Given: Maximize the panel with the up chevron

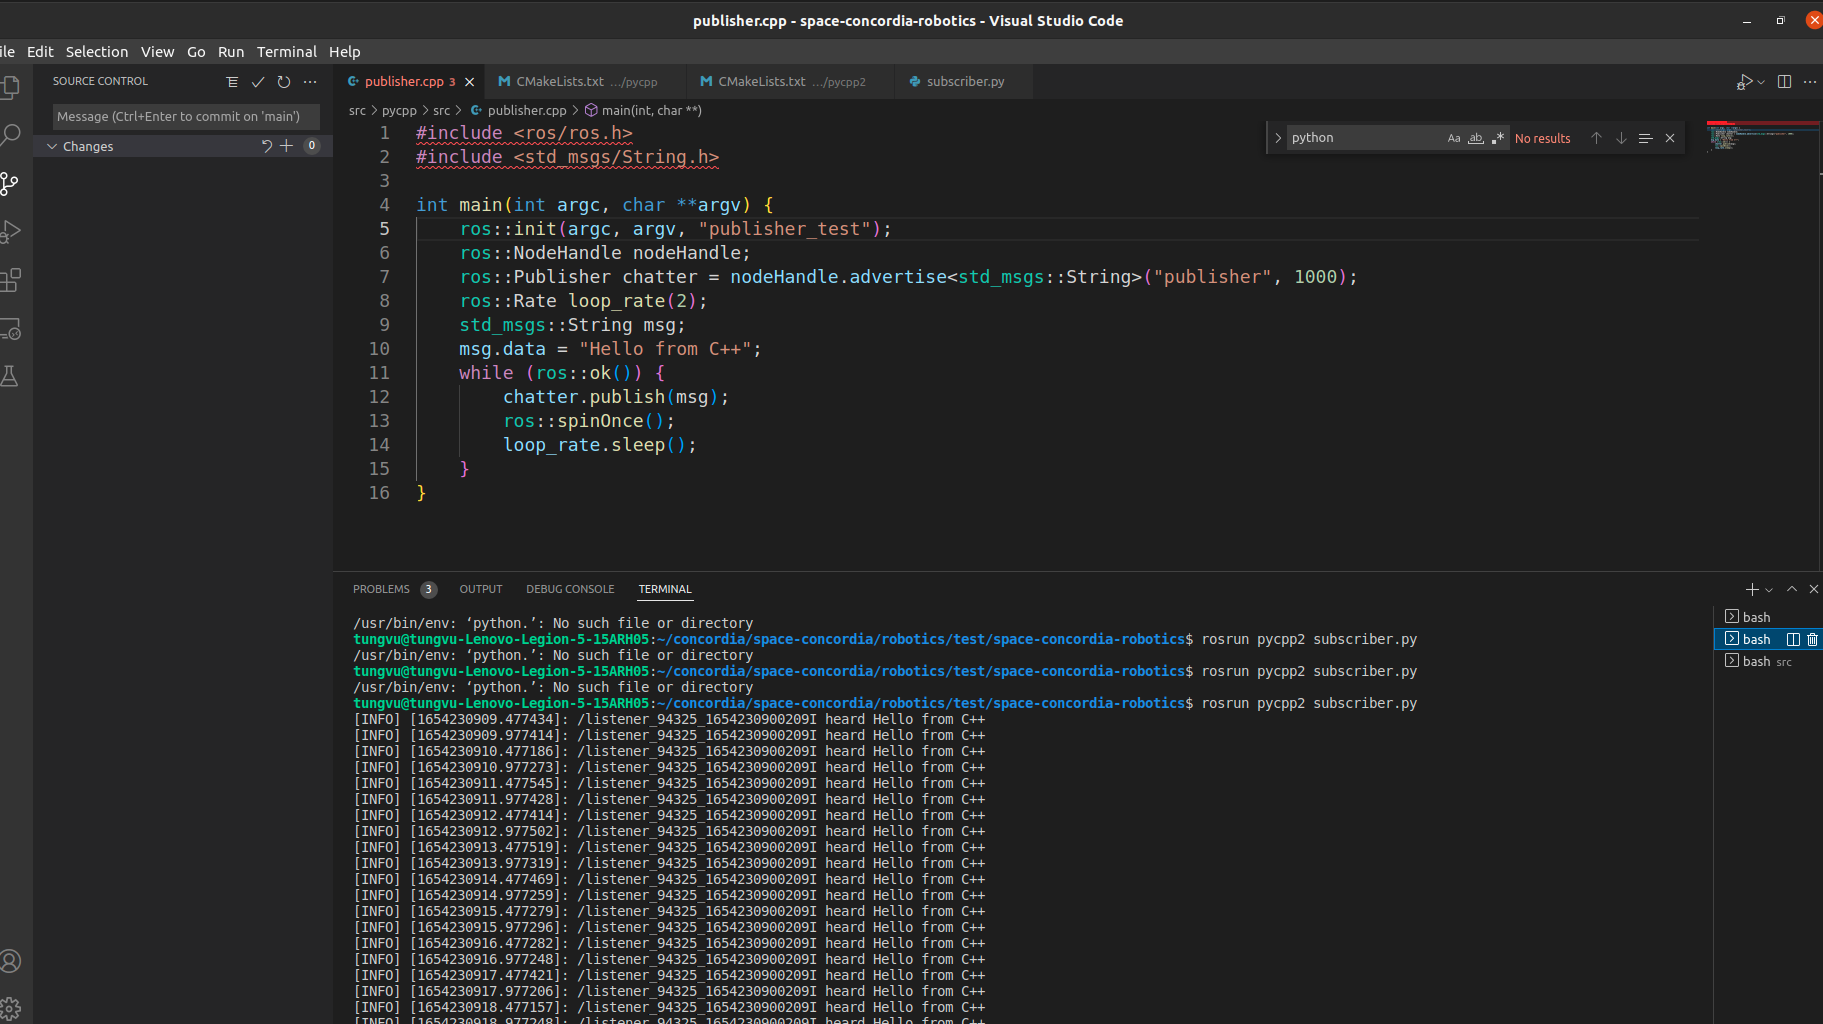Looking at the screenshot, I should (1792, 589).
